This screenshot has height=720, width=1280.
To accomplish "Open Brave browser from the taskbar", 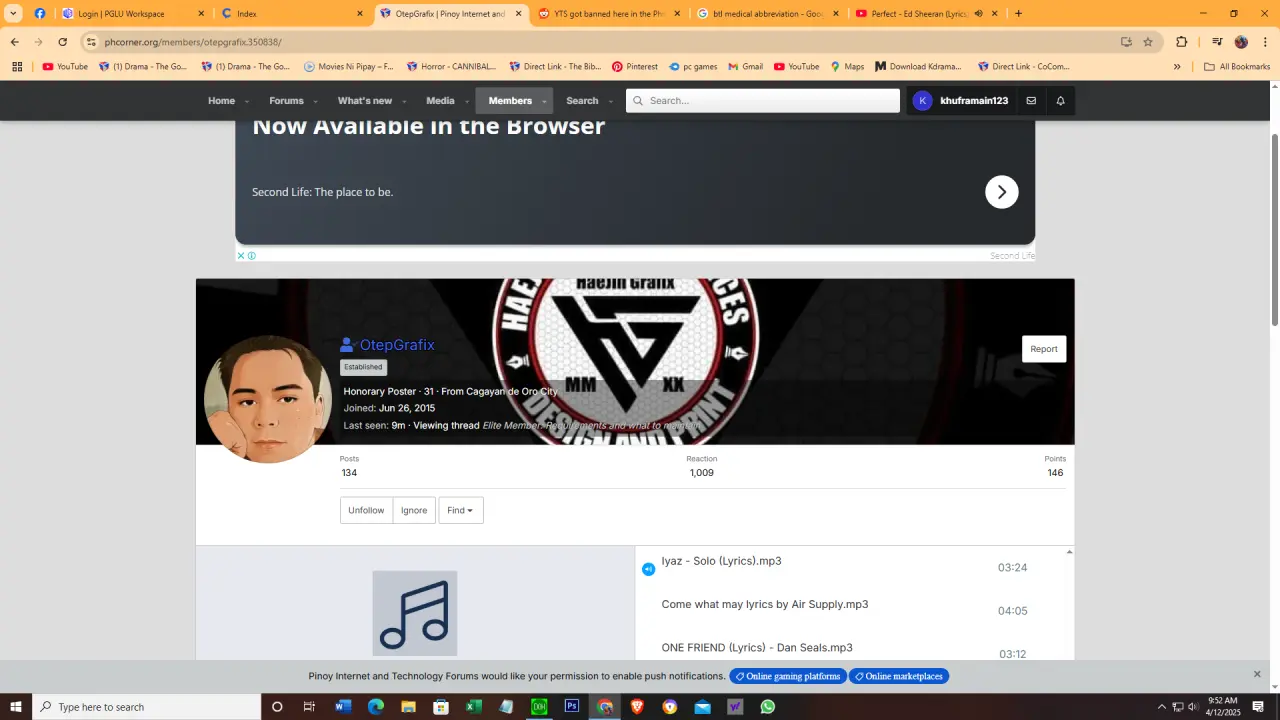I will coord(637,707).
